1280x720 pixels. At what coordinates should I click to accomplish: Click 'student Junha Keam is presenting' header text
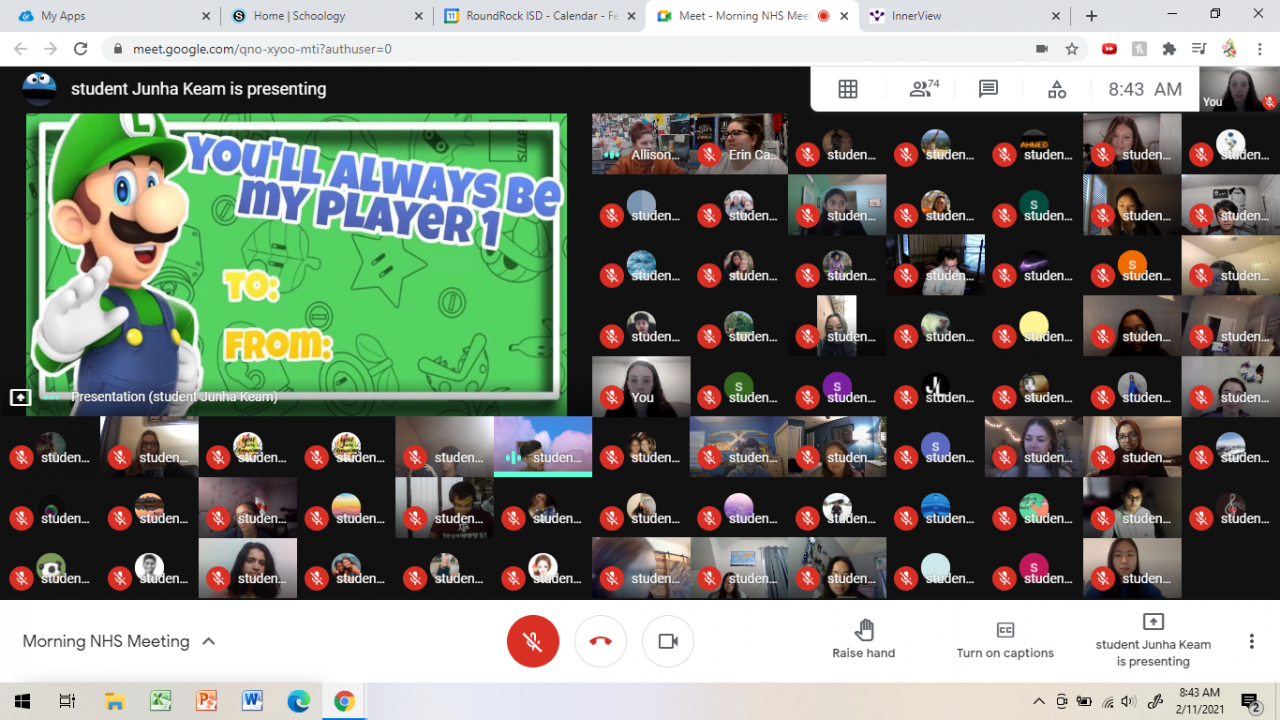199,89
